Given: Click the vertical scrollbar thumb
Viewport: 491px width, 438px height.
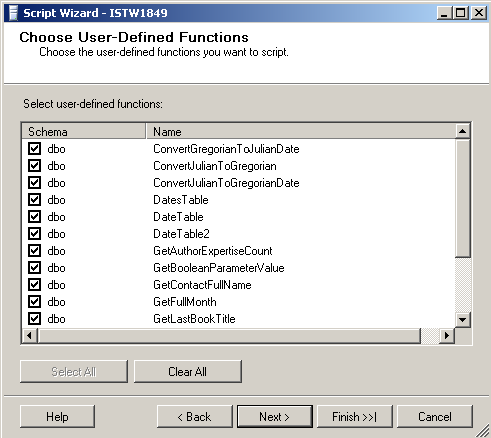Looking at the screenshot, I should (463, 198).
